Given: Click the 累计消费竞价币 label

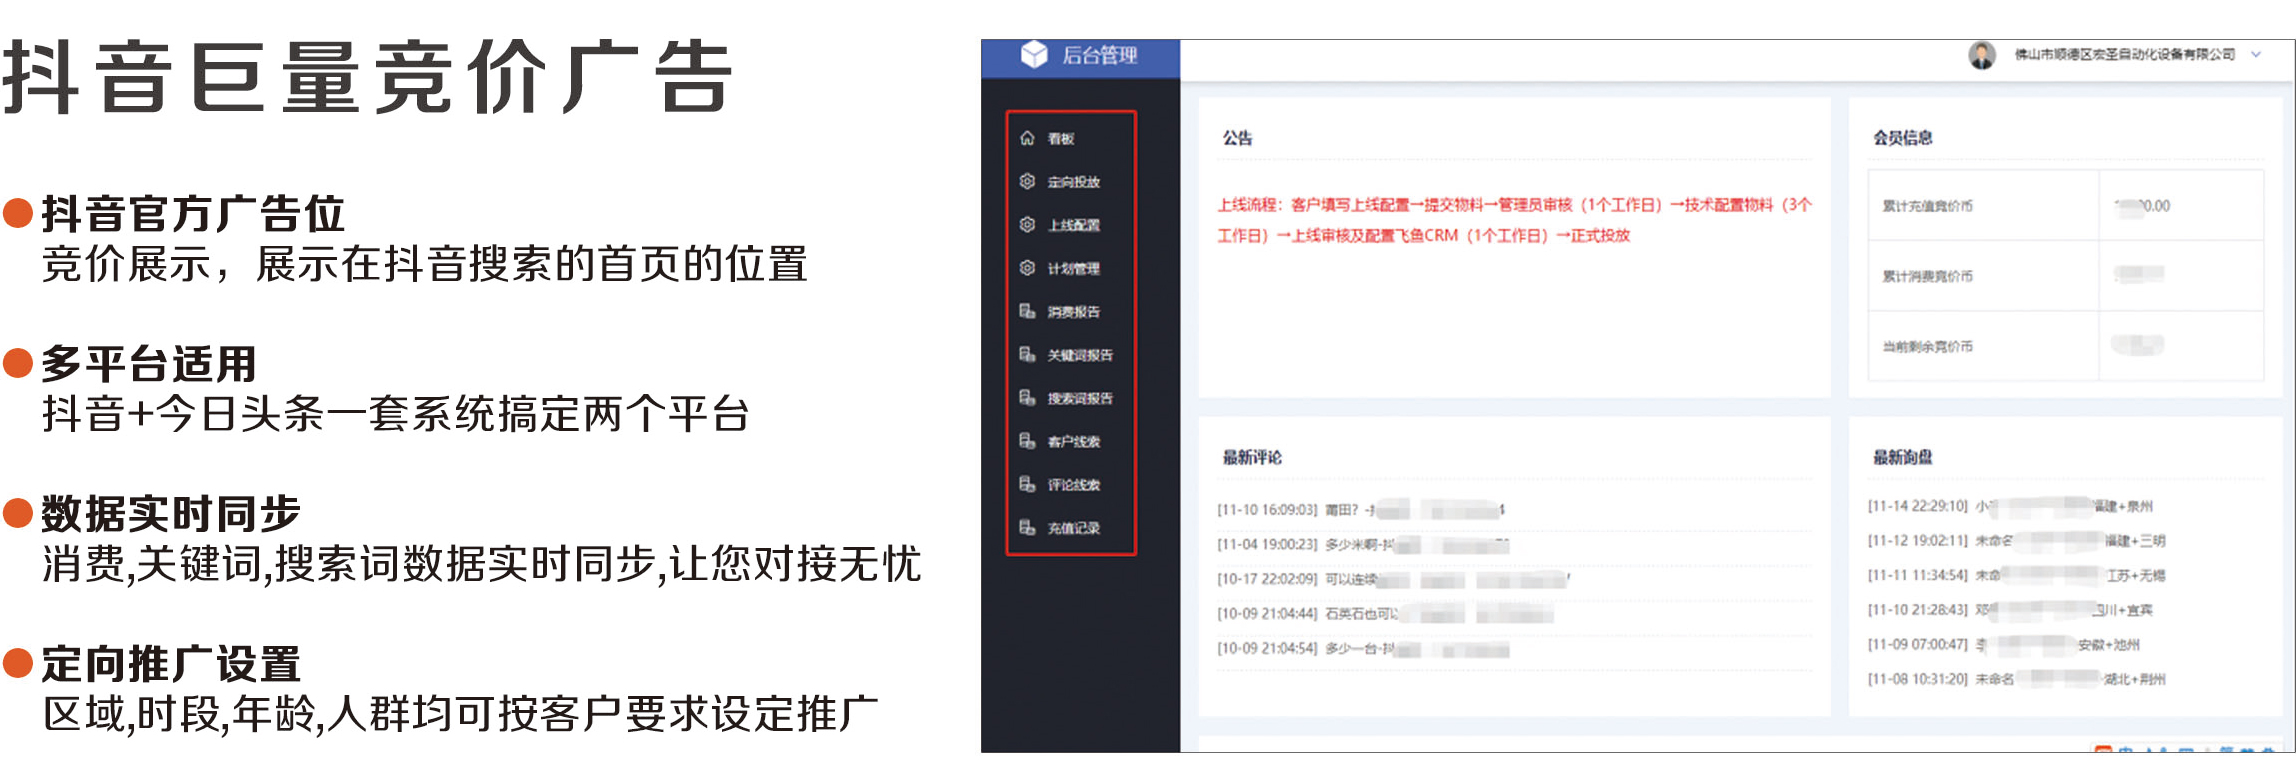Looking at the screenshot, I should pyautogui.click(x=1927, y=276).
